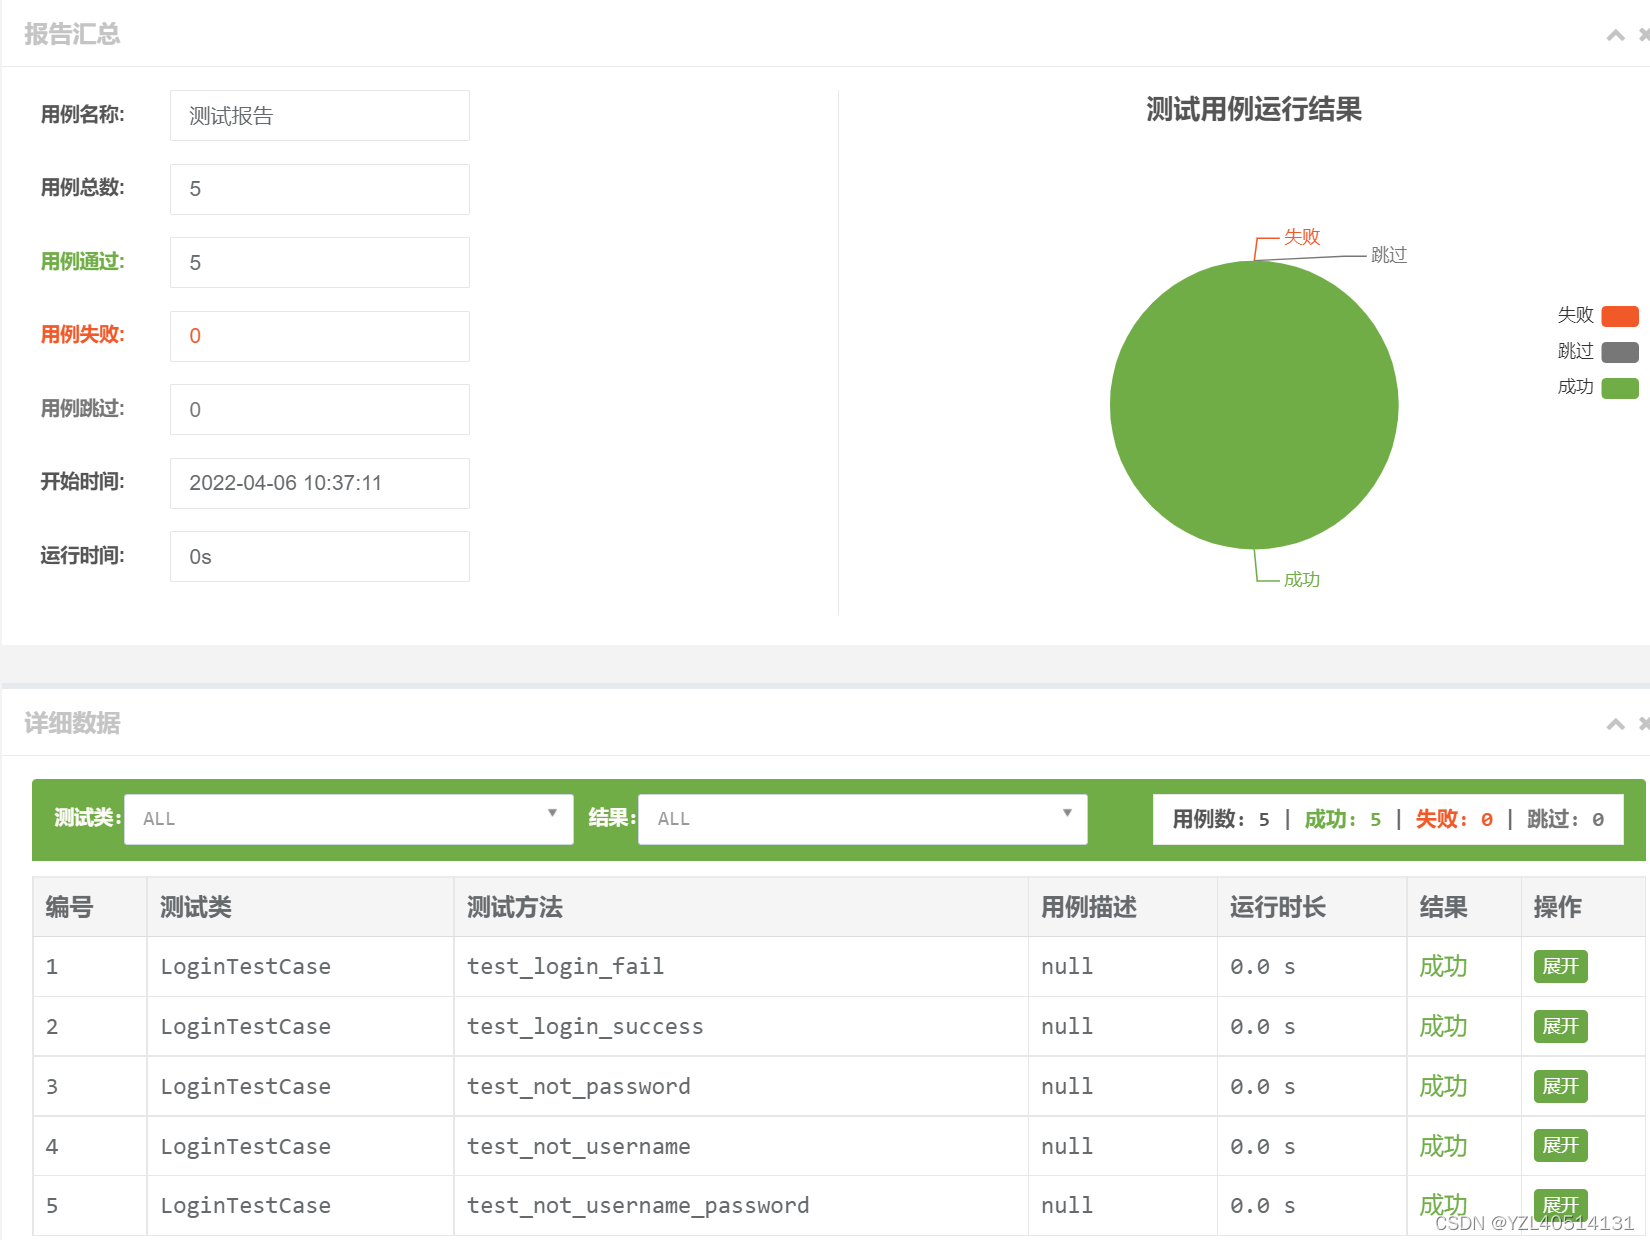The width and height of the screenshot is (1650, 1240).
Task: Open the 测试类 ALL dropdown
Action: point(349,819)
